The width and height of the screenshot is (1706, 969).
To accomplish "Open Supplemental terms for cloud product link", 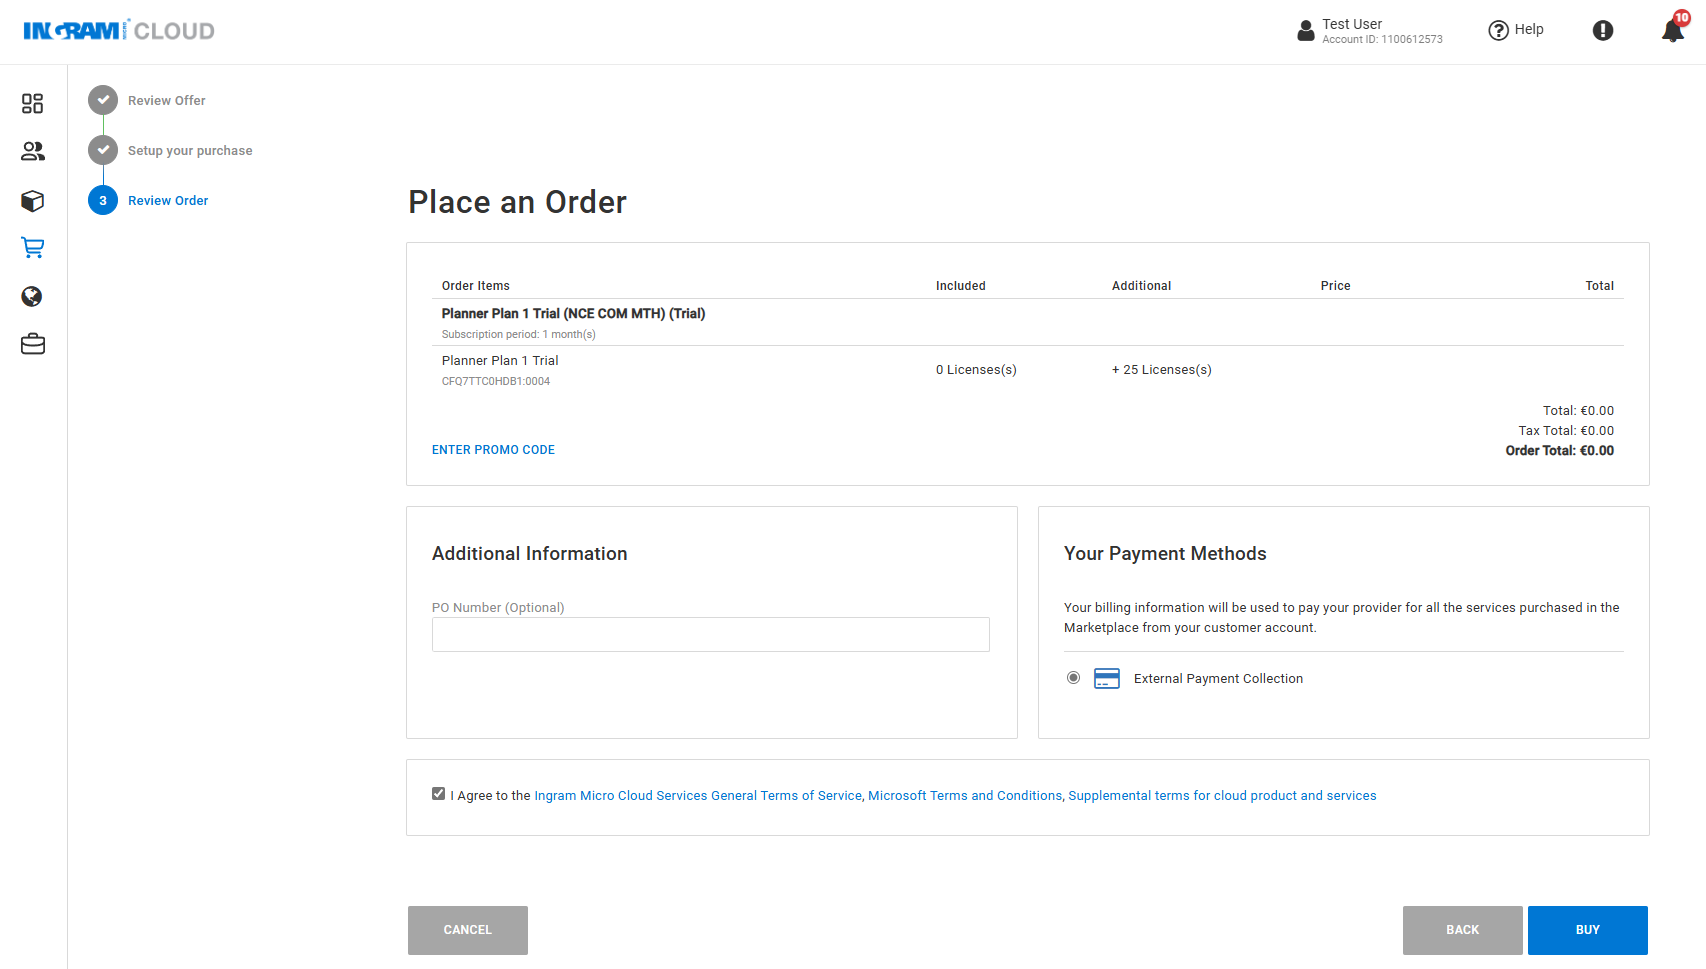I will (x=1222, y=796).
